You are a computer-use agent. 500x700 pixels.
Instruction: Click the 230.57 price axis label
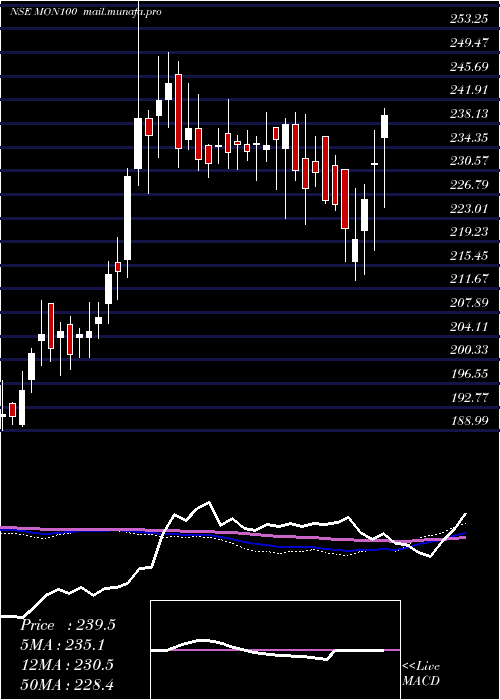(469, 161)
